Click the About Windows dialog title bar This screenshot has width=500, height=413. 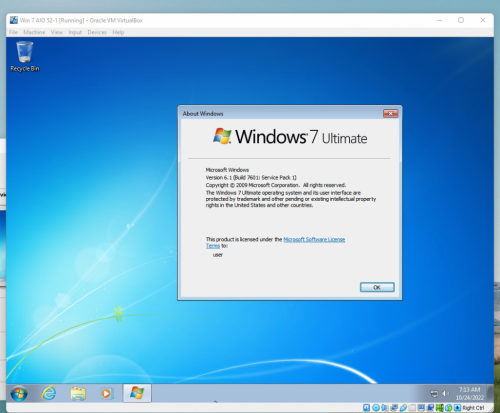(280, 114)
